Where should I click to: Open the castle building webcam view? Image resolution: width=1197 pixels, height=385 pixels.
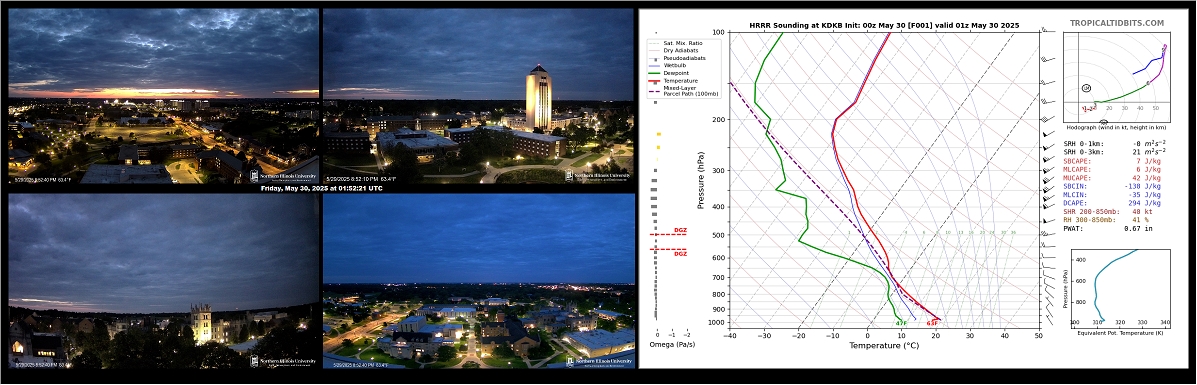point(163,281)
